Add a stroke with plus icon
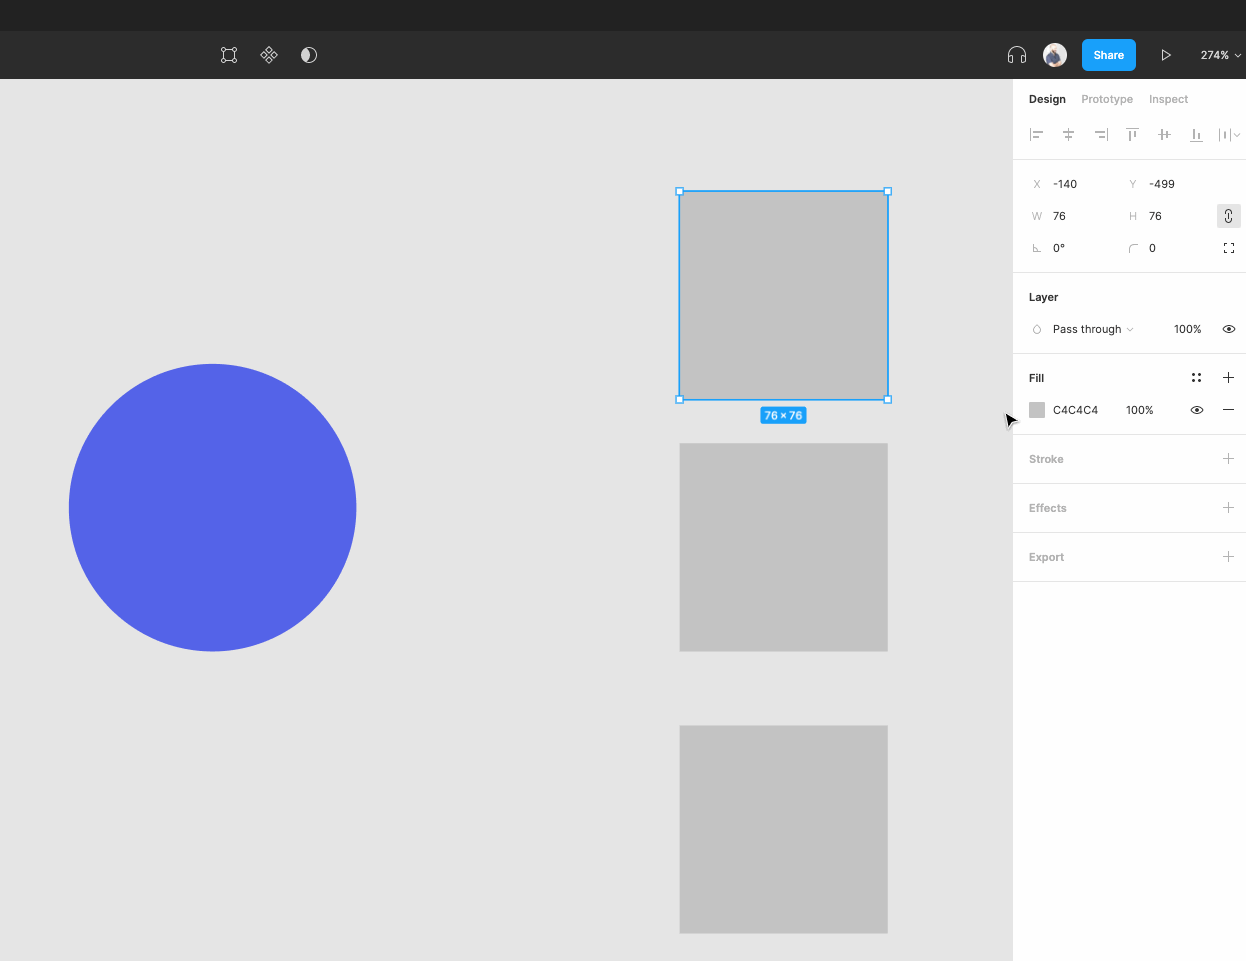1246x961 pixels. [1229, 459]
